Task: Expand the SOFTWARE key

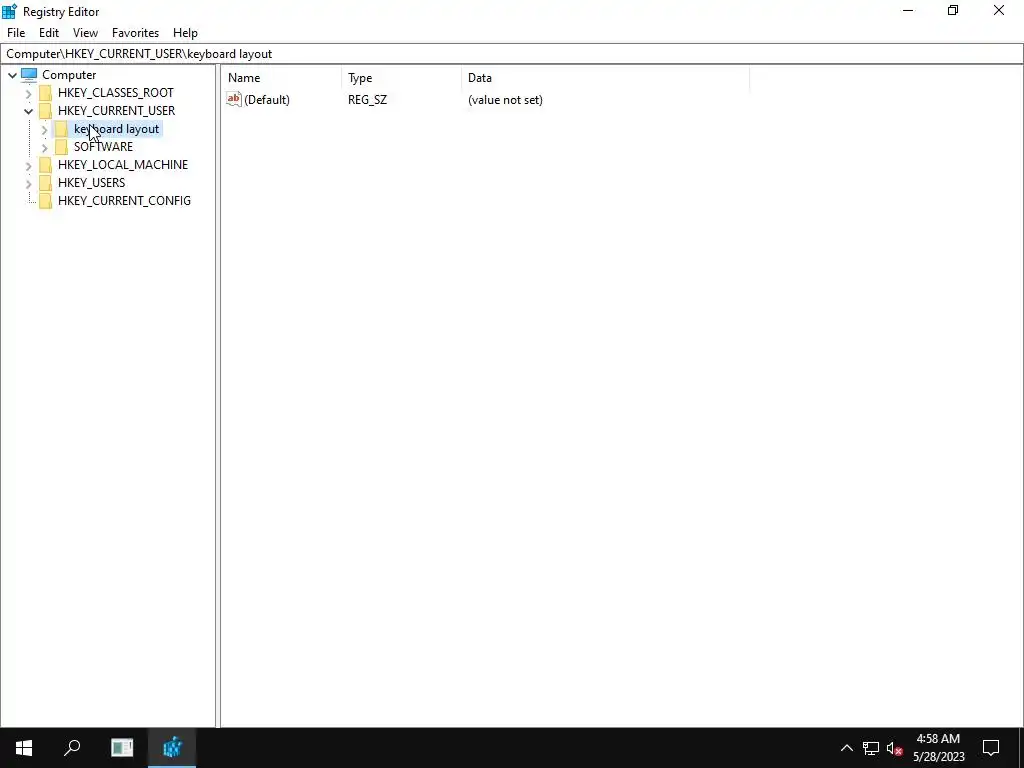Action: [44, 148]
